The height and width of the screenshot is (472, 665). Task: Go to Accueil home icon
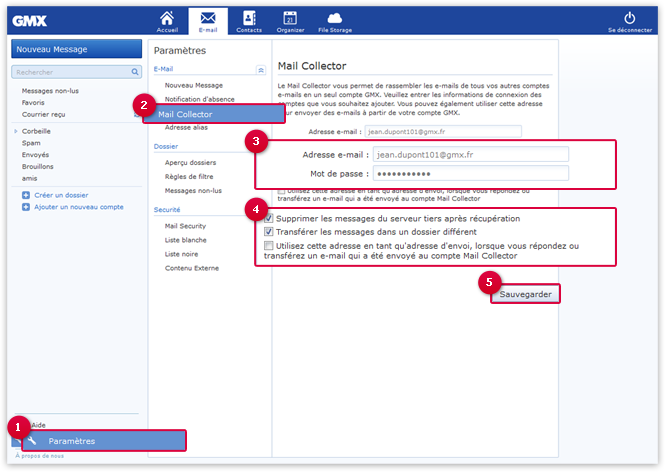pos(167,19)
